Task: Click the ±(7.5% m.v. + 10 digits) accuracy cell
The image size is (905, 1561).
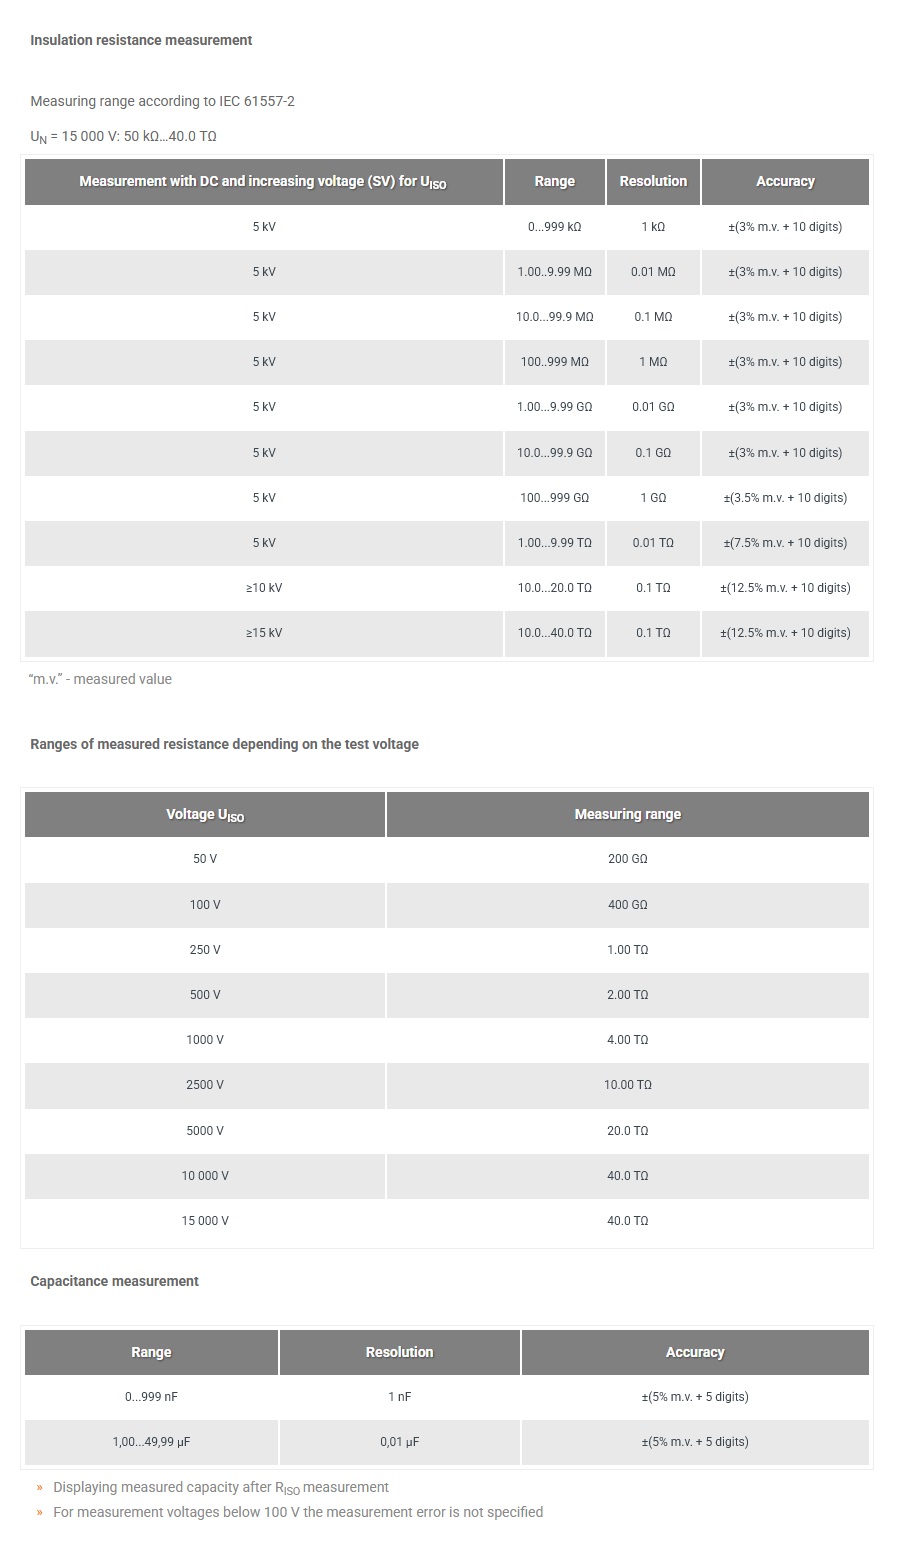Action: coord(785,543)
